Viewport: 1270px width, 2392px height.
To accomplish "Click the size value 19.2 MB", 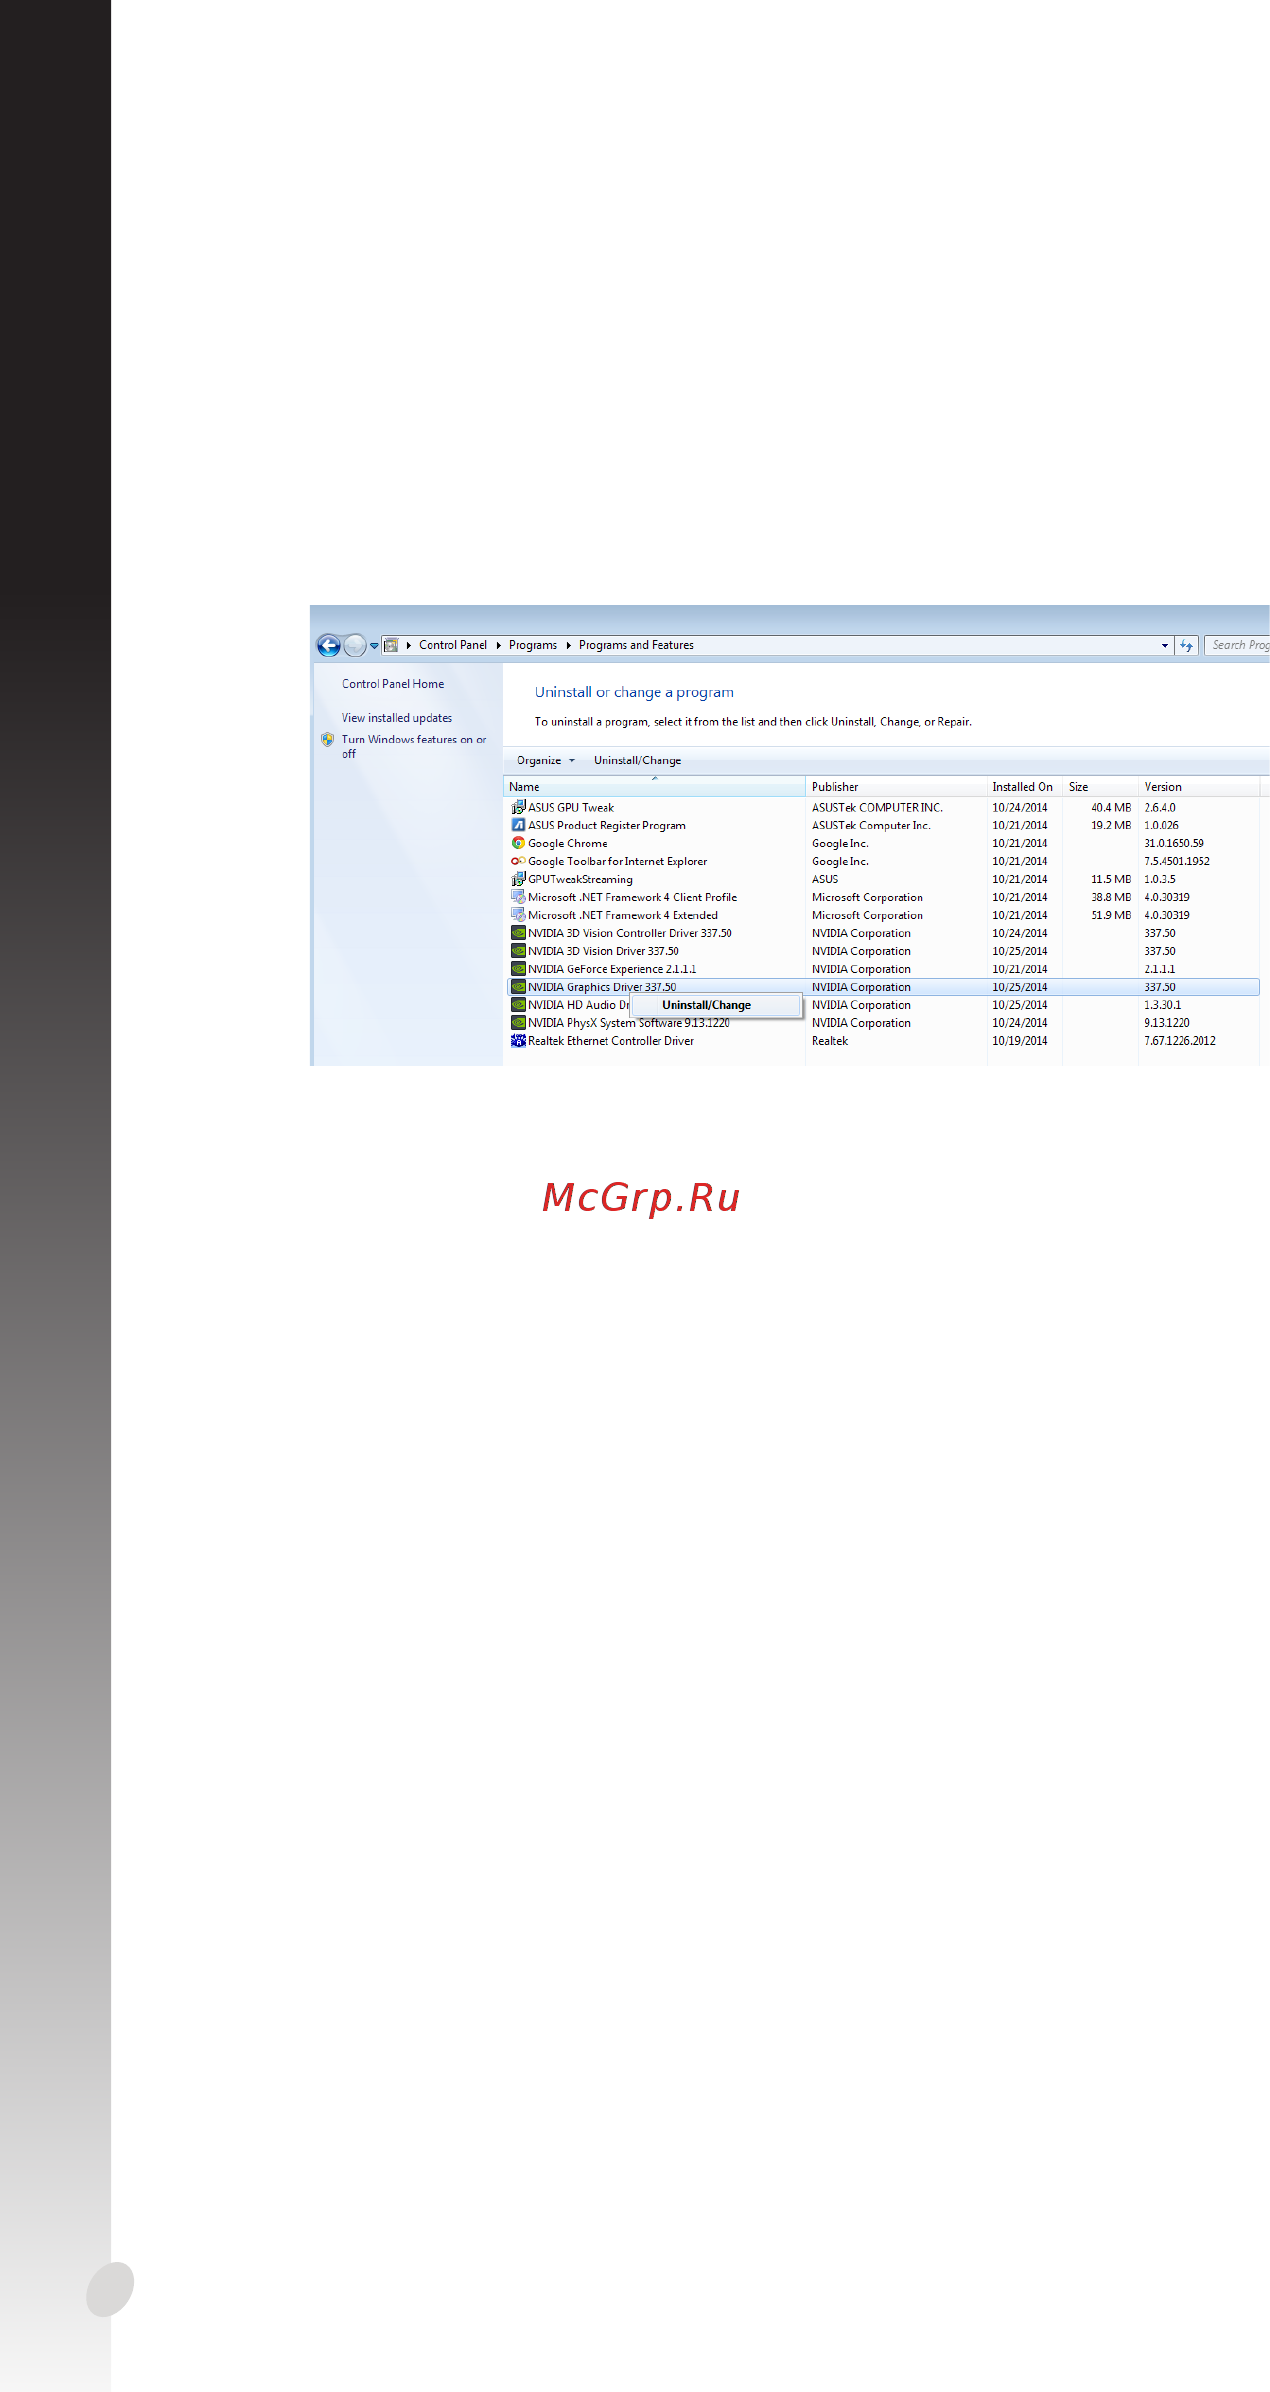I will point(1111,826).
